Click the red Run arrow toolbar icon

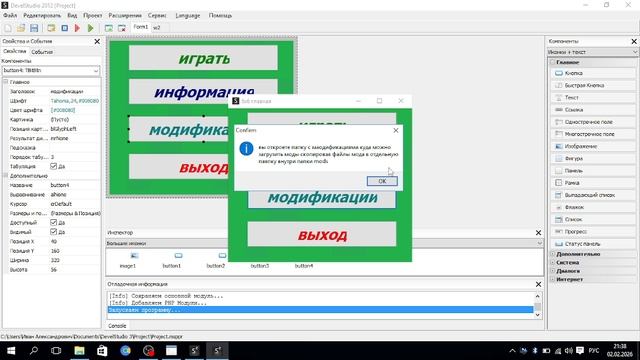pyautogui.click(x=78, y=28)
